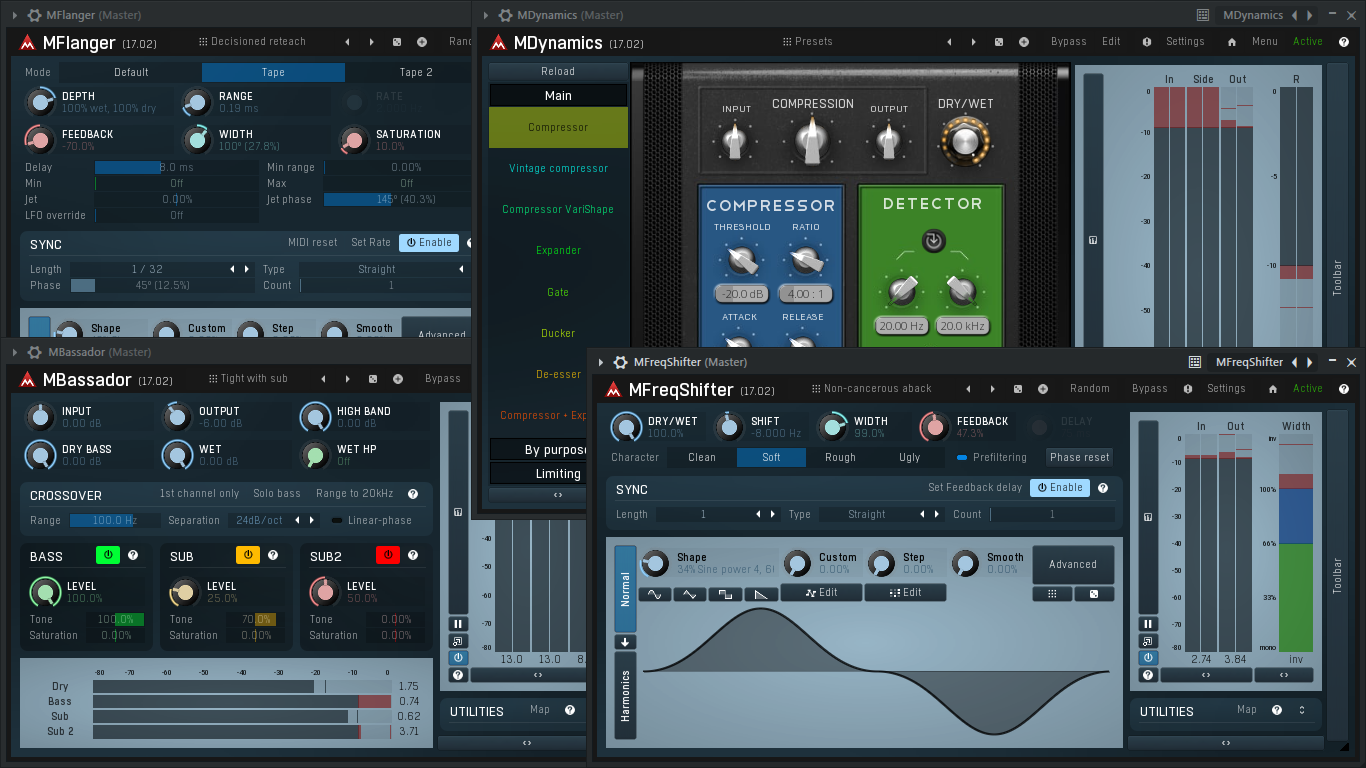This screenshot has height=768, width=1366.
Task: Choose Rough character mode
Action: coord(840,457)
